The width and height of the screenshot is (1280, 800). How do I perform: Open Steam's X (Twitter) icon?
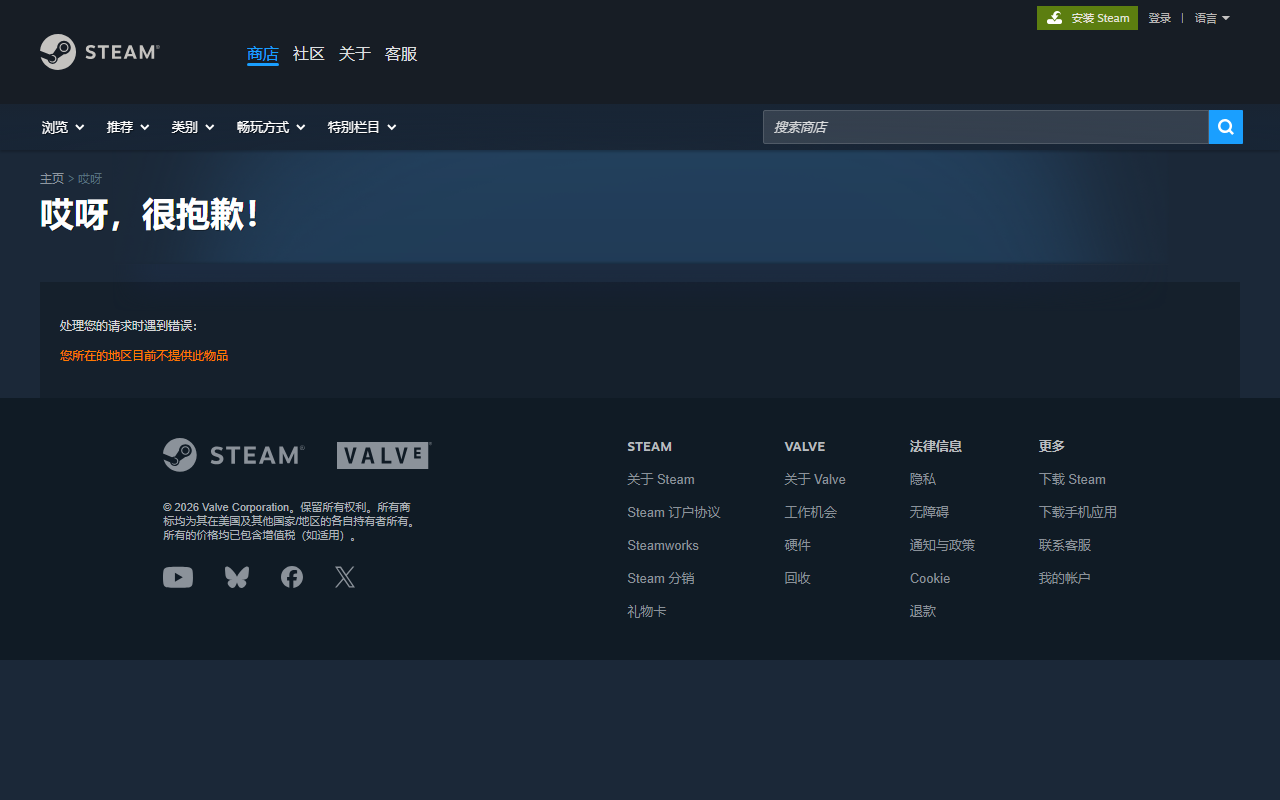pyautogui.click(x=345, y=577)
